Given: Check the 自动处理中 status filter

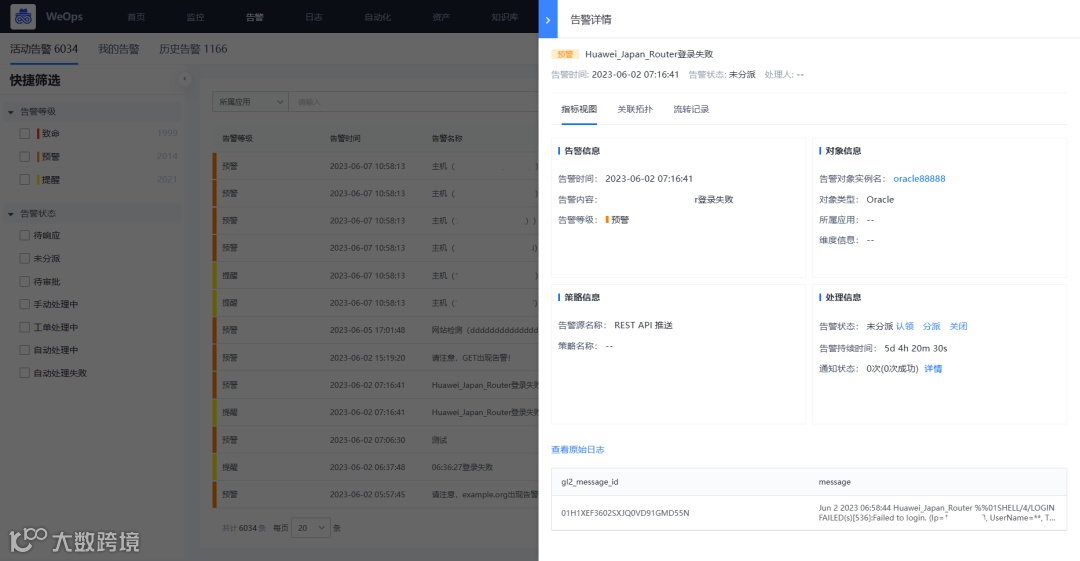Looking at the screenshot, I should click(25, 350).
